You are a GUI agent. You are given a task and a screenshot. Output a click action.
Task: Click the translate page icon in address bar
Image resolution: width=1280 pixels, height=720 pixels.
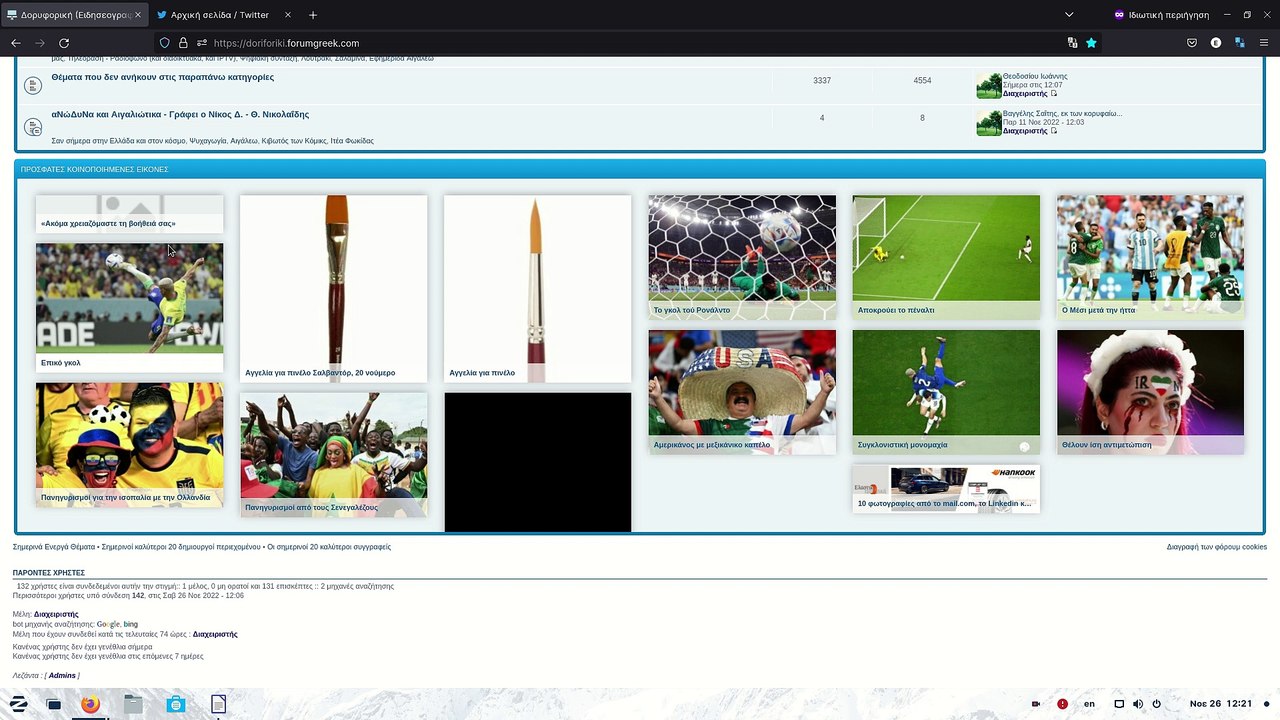tap(1072, 43)
